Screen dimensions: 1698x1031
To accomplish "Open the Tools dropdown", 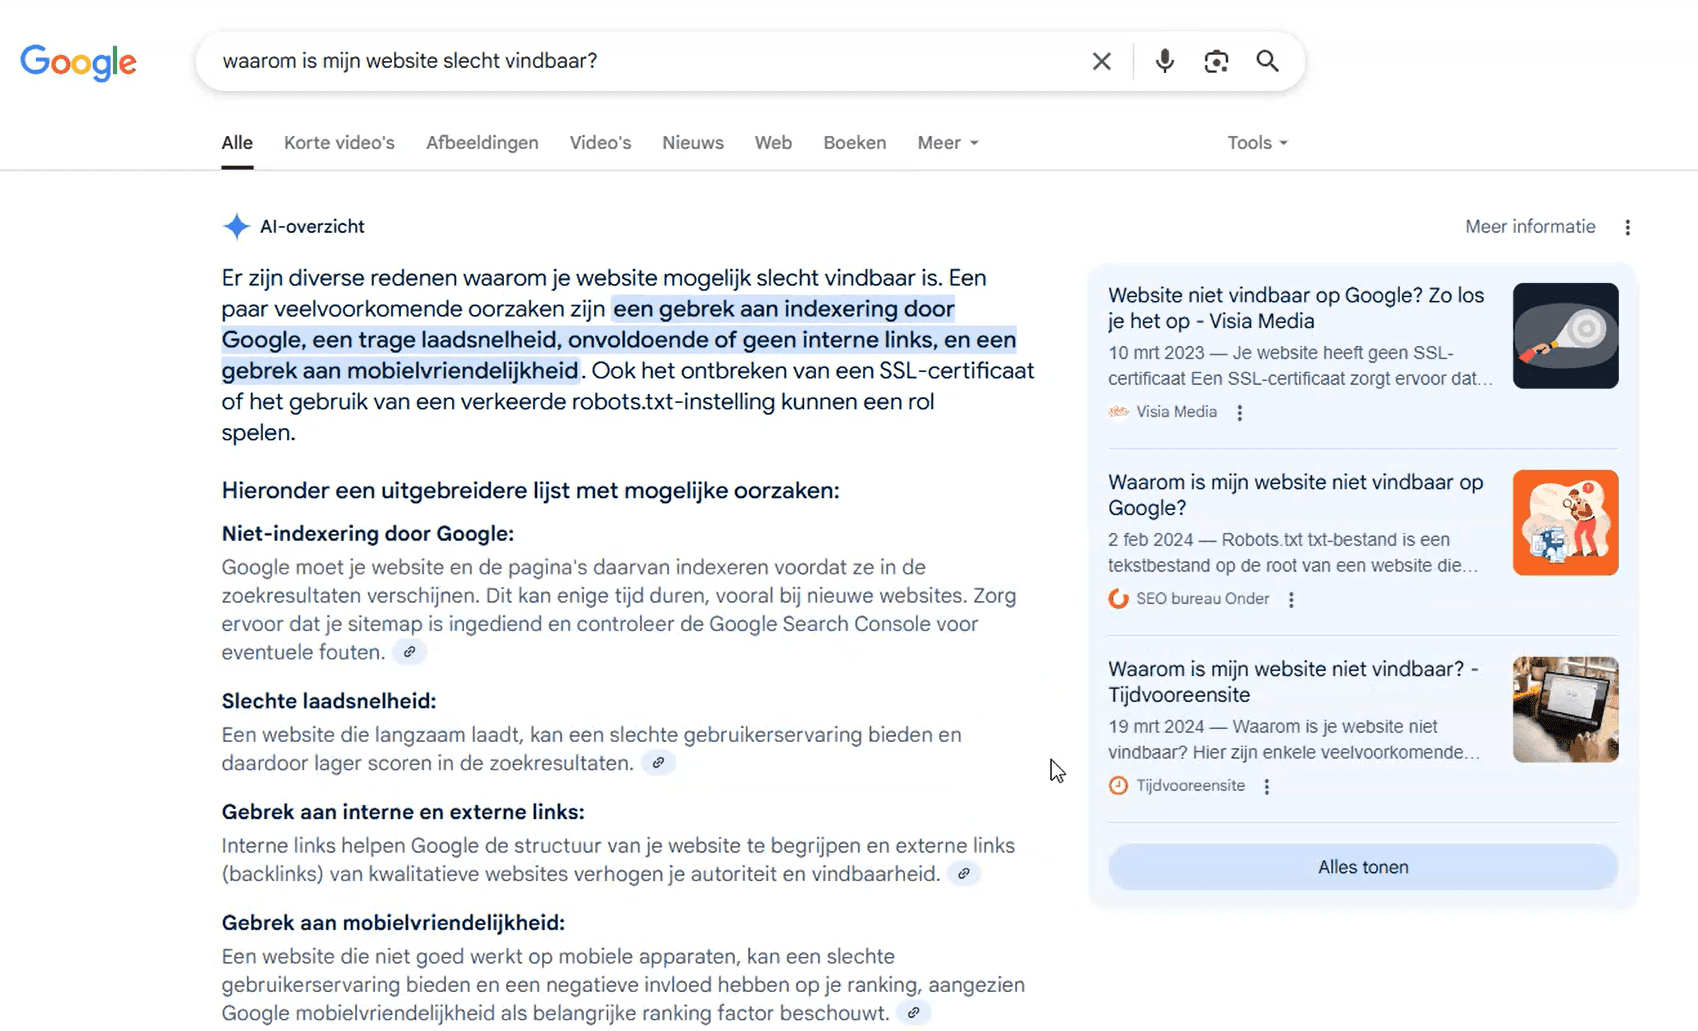I will (1257, 143).
